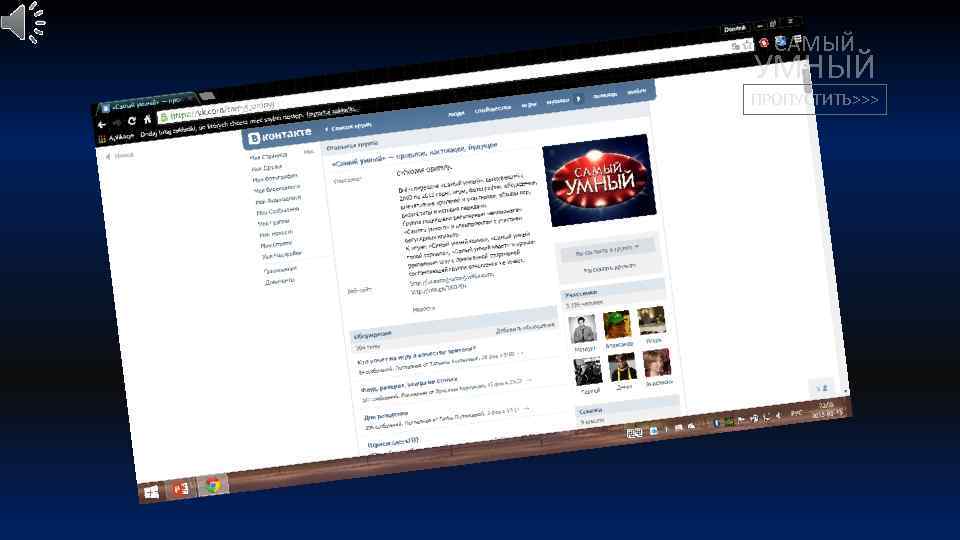Click 'выйти' in VK top menu
This screenshot has width=960, height=540.
pos(636,92)
